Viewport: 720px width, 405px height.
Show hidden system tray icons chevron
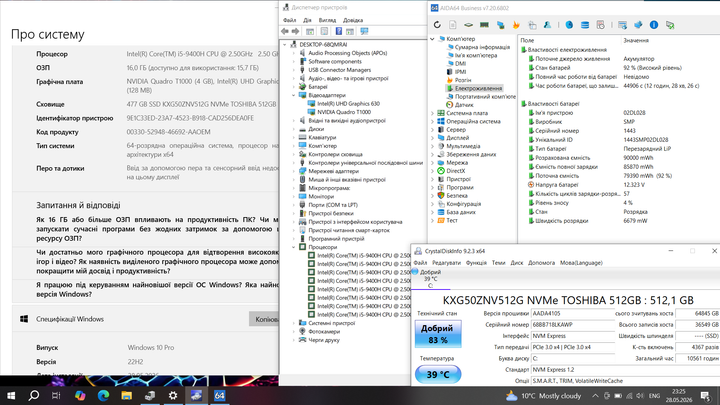coord(595,395)
